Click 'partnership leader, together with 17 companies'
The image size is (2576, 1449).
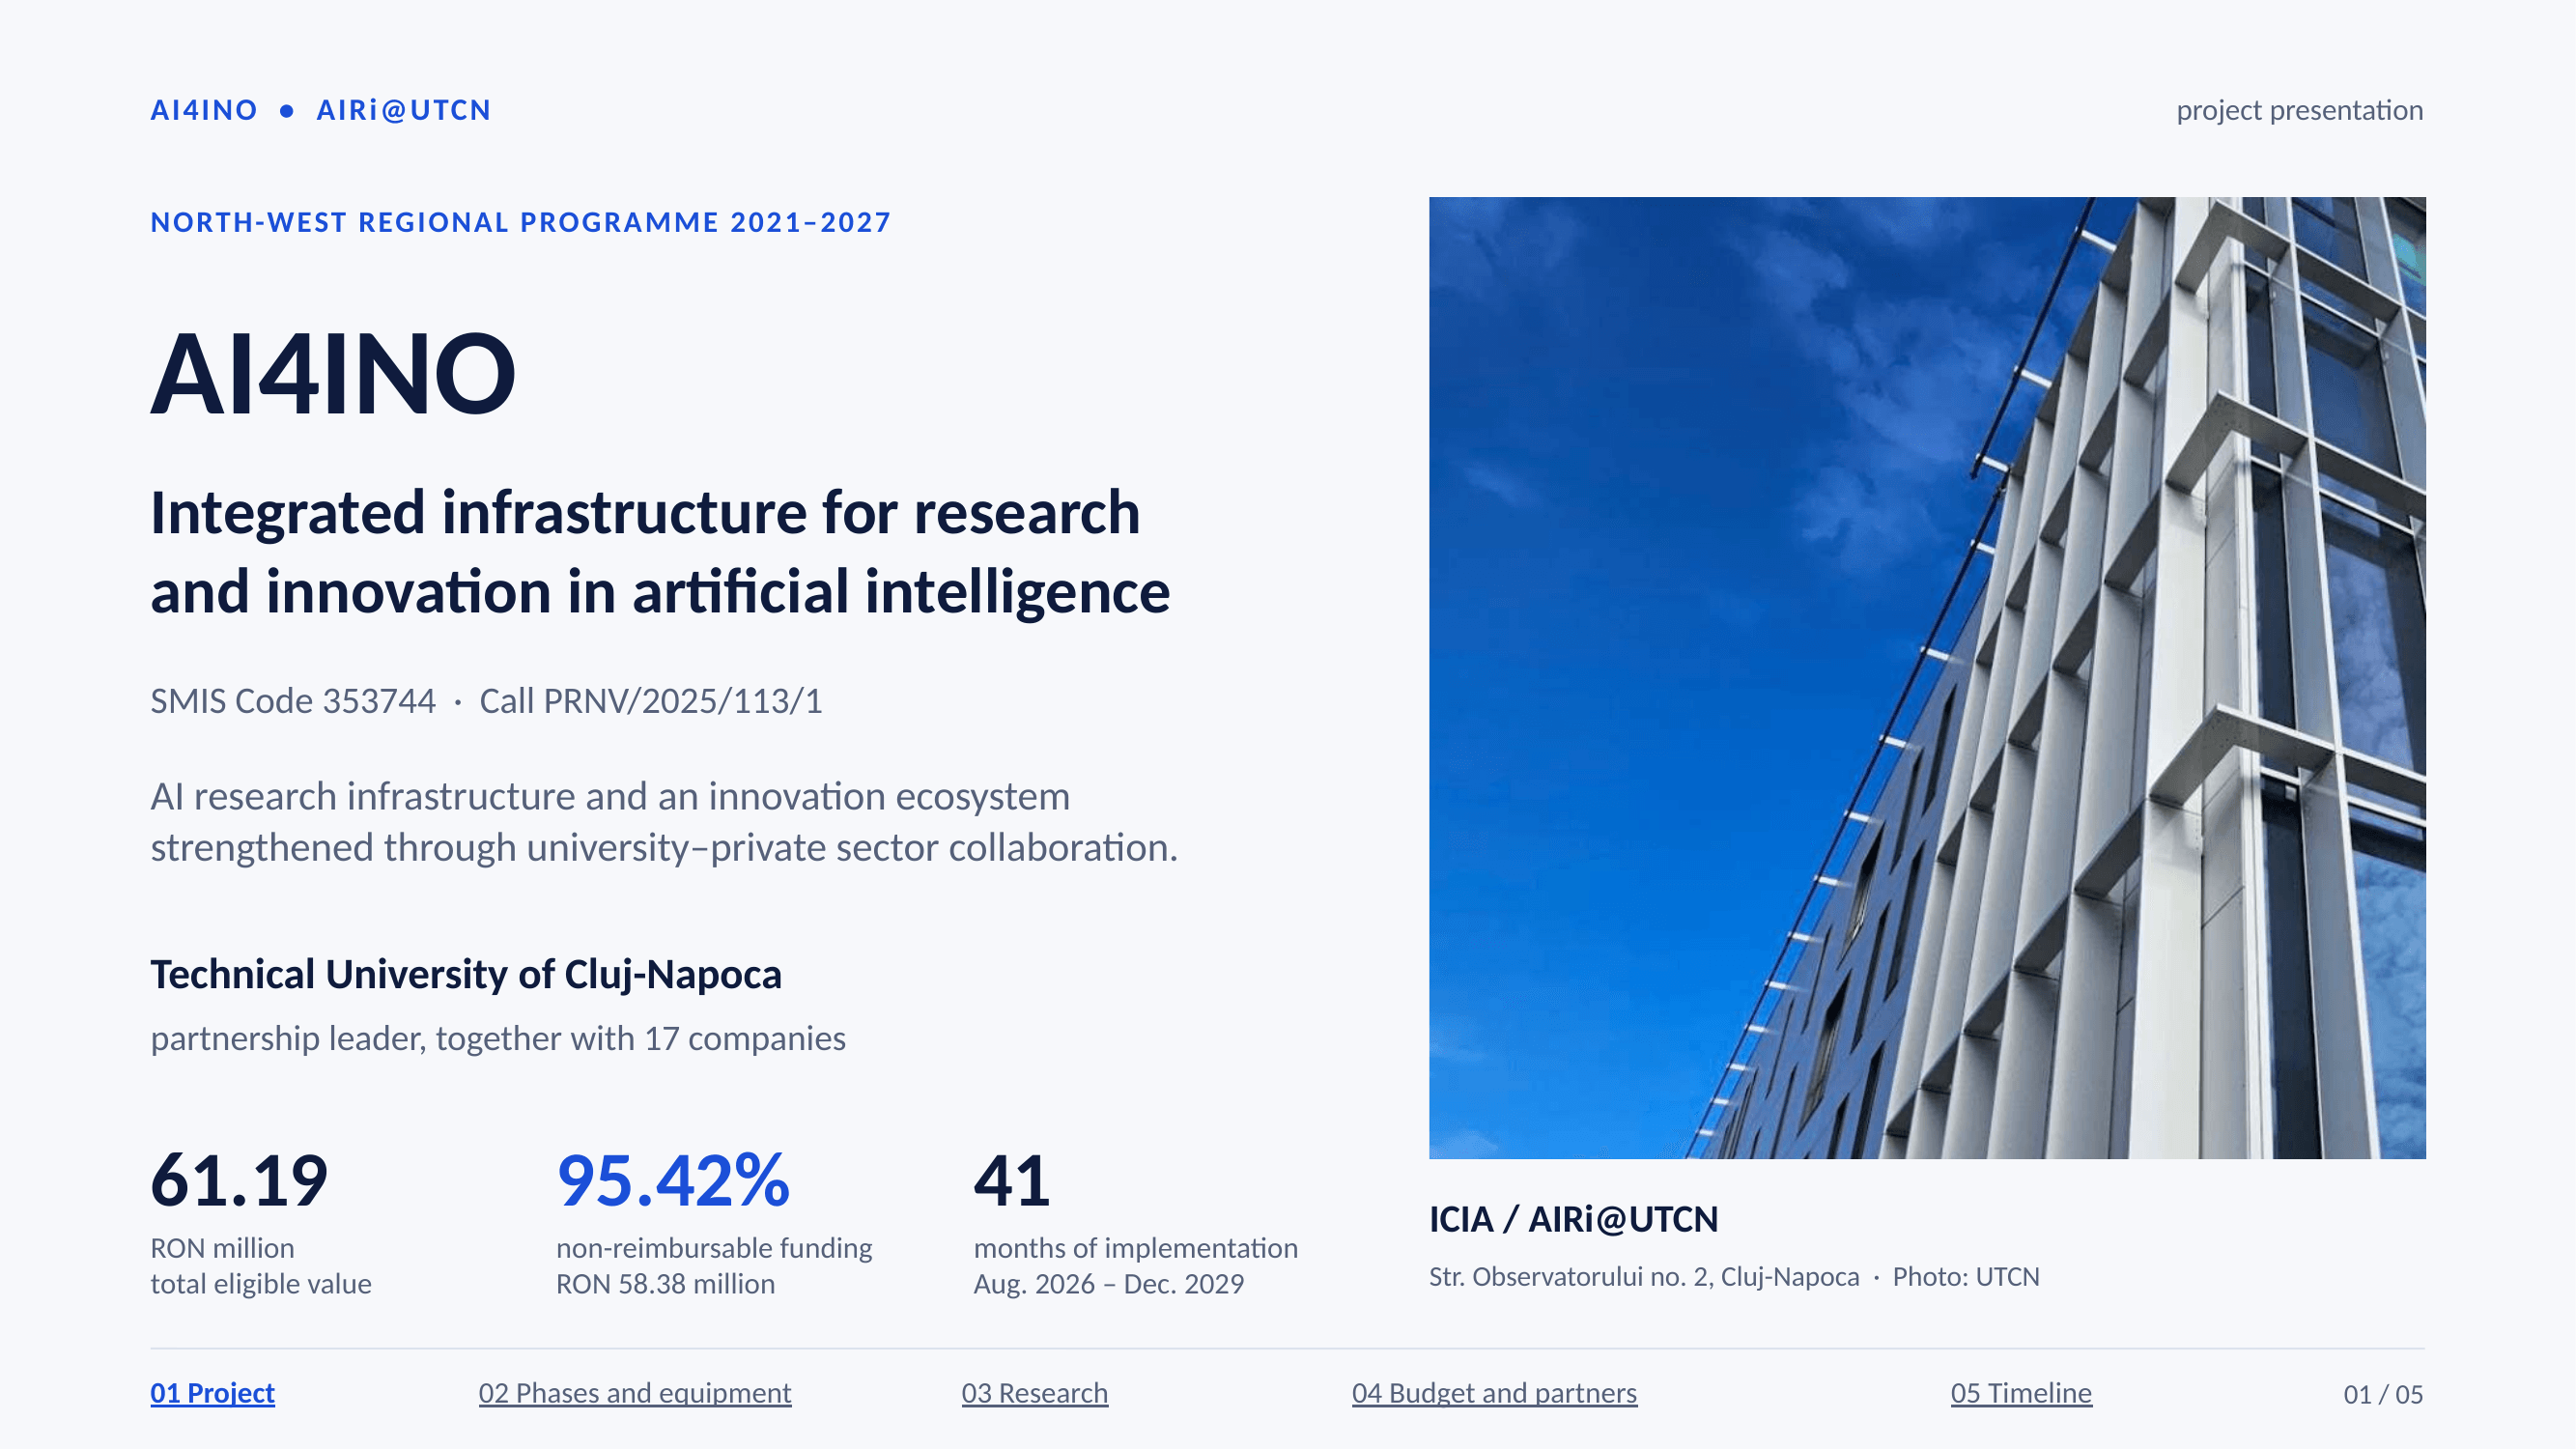point(498,1039)
